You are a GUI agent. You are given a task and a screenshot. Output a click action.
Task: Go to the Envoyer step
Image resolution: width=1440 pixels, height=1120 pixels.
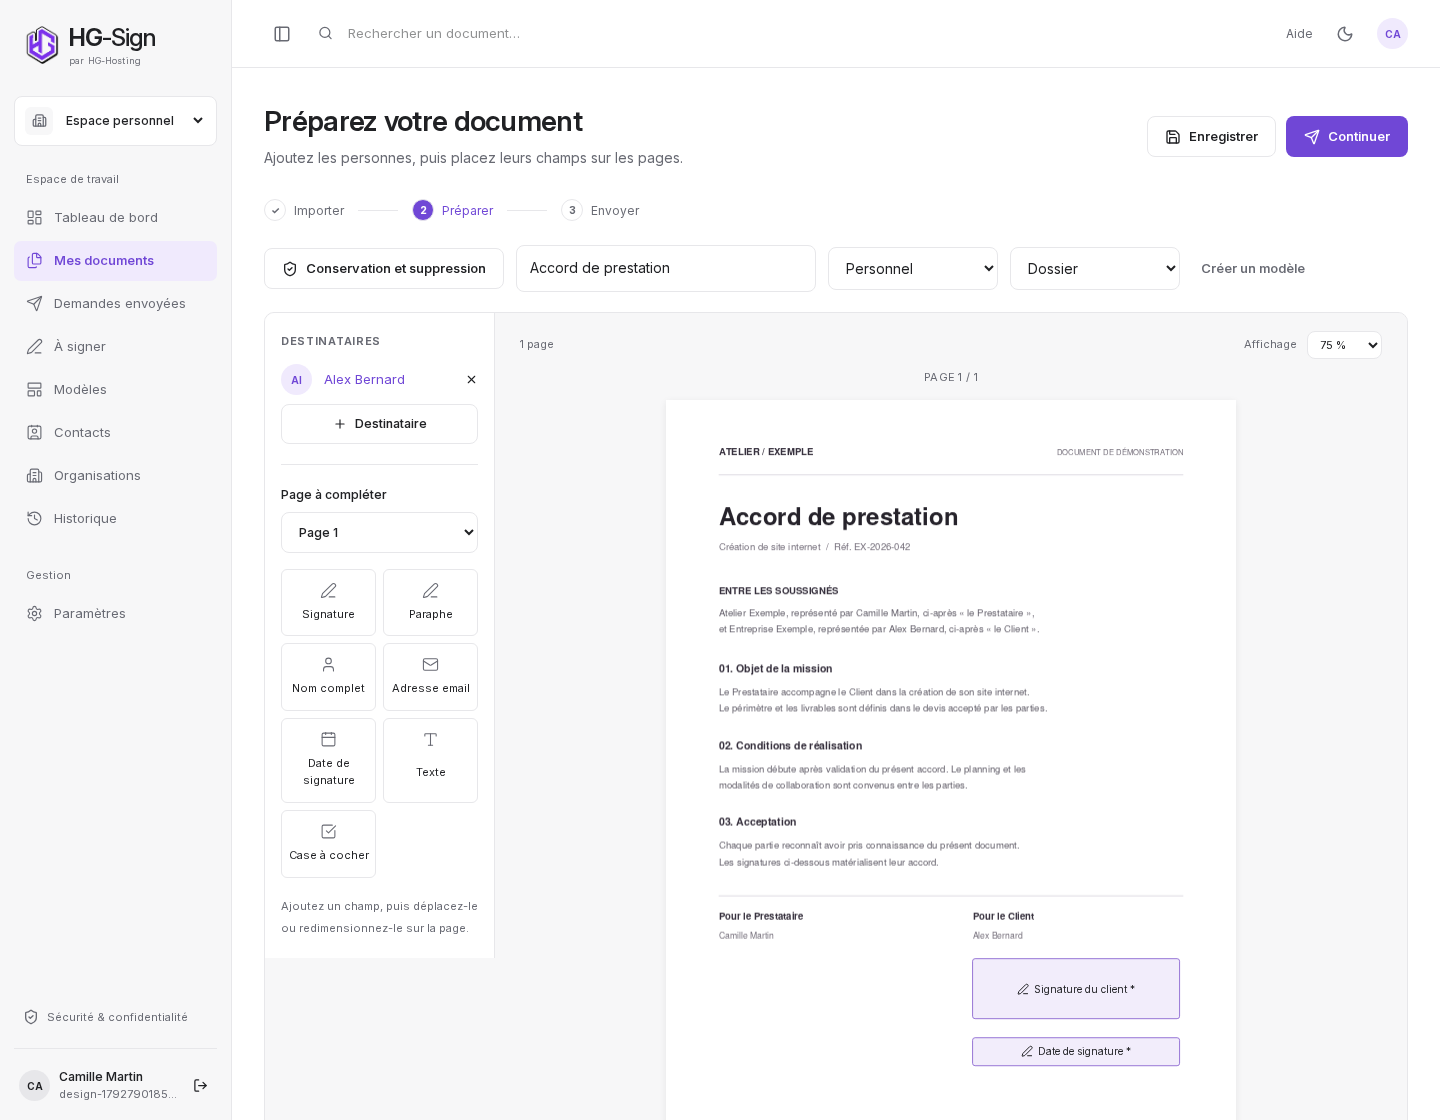point(601,210)
